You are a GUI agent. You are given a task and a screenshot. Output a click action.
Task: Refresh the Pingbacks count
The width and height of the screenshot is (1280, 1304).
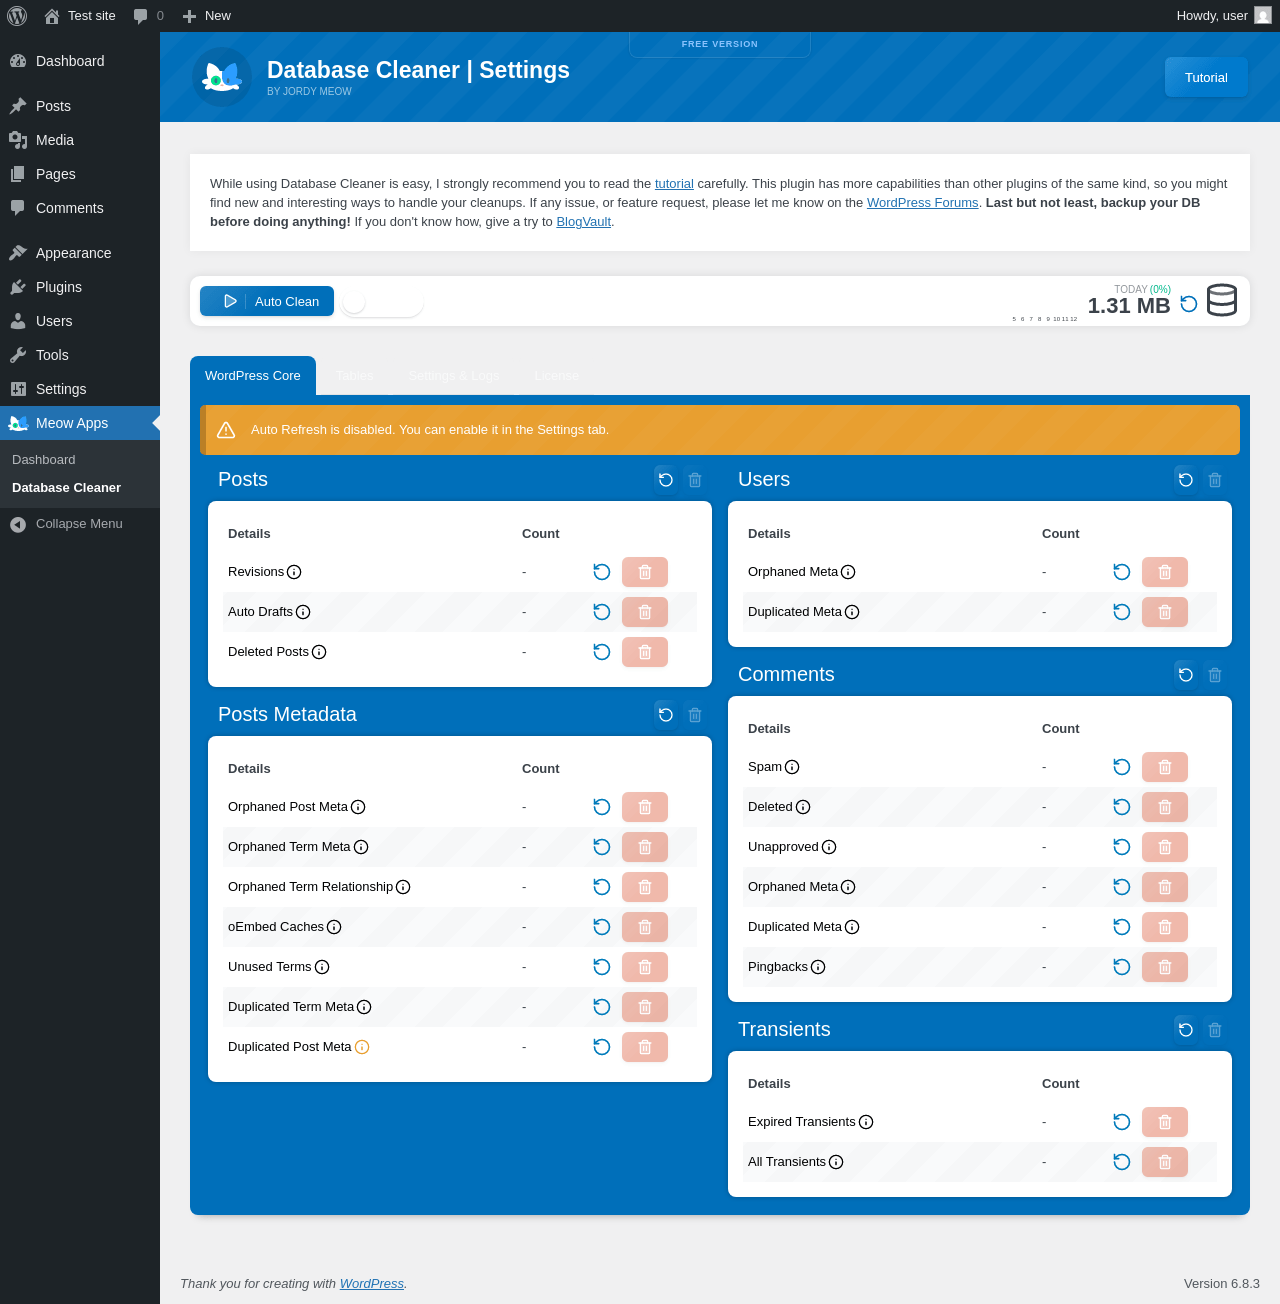[1122, 967]
